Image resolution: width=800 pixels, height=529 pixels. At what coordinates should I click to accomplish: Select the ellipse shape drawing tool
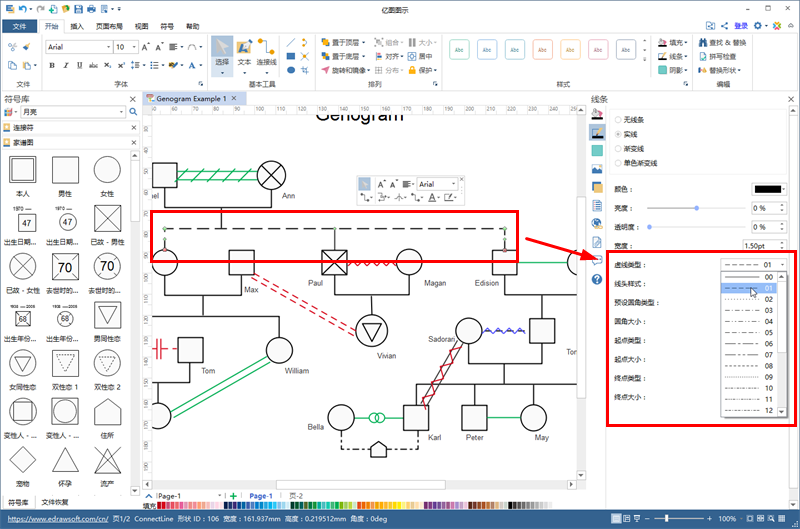[x=291, y=70]
